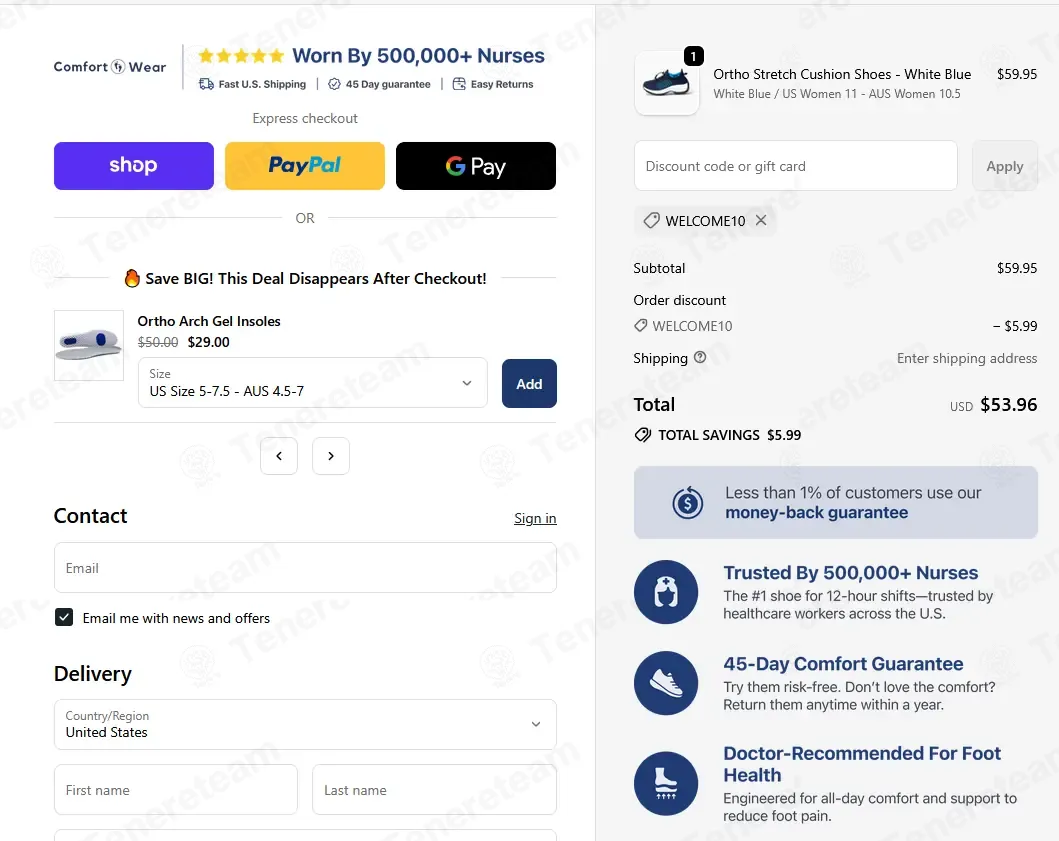Click 'Doctor-Recommended For Foot Health' heading
This screenshot has height=841, width=1059.
coord(862,764)
